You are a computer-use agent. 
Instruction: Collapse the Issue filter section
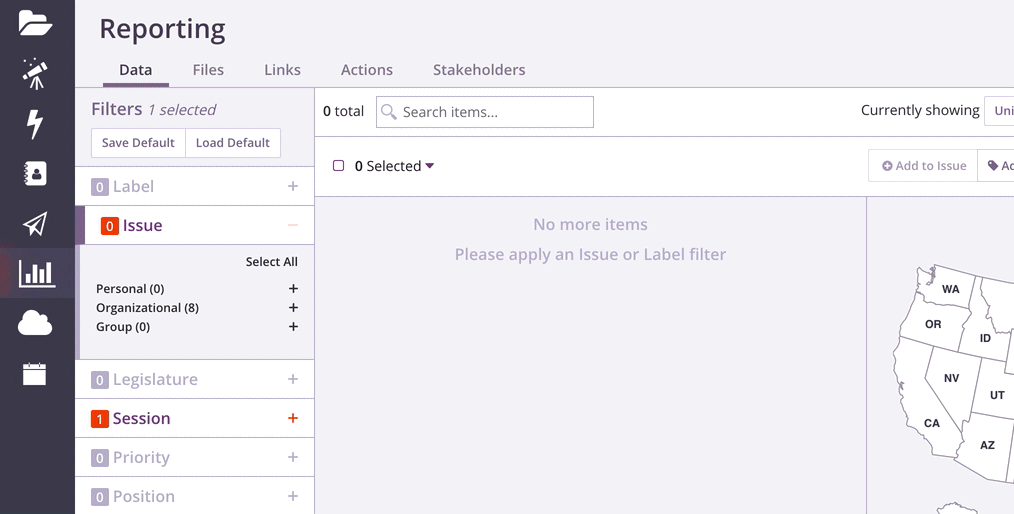tap(293, 225)
